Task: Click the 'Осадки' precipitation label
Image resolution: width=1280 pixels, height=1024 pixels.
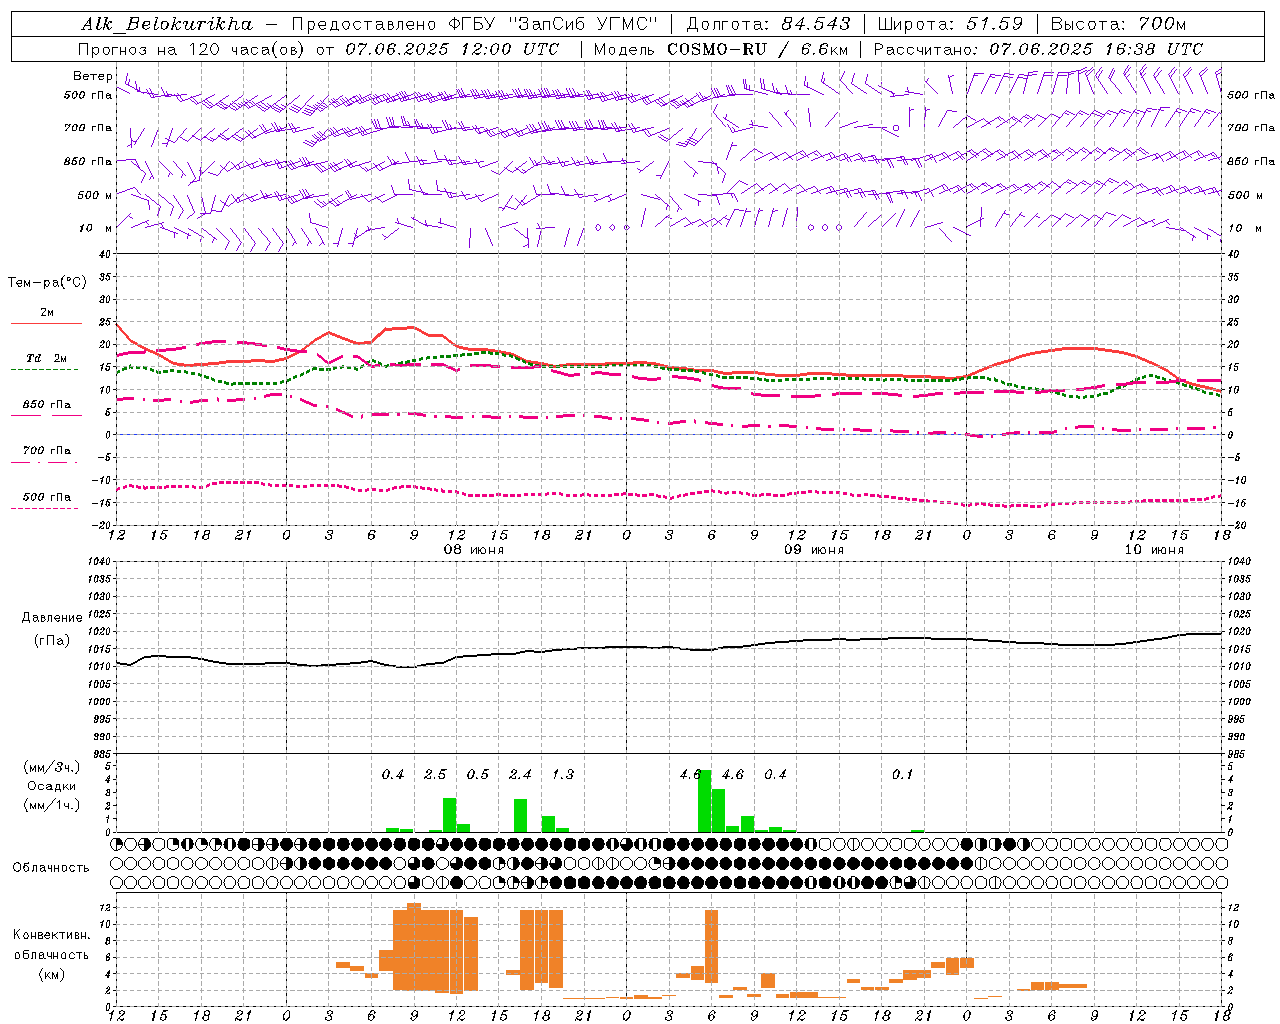Action: pos(52,786)
